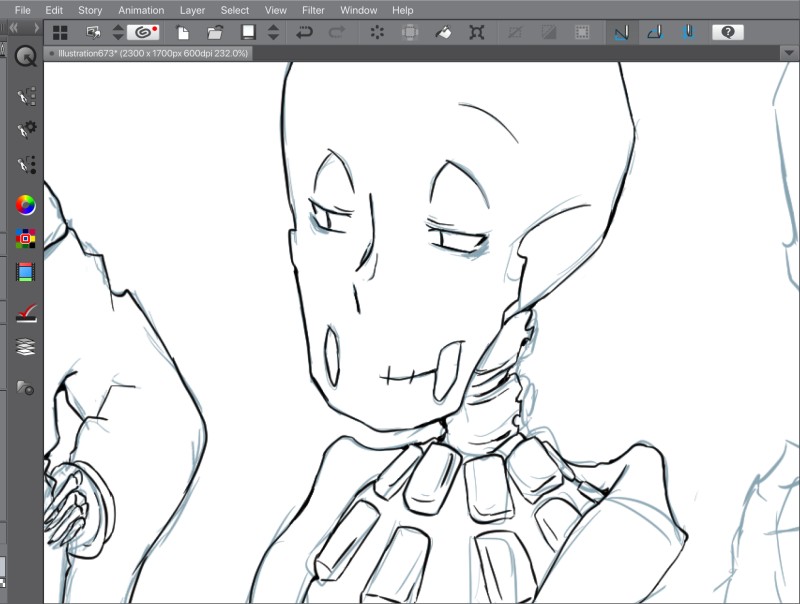Click the Delete outside selection icon

(x=410, y=33)
